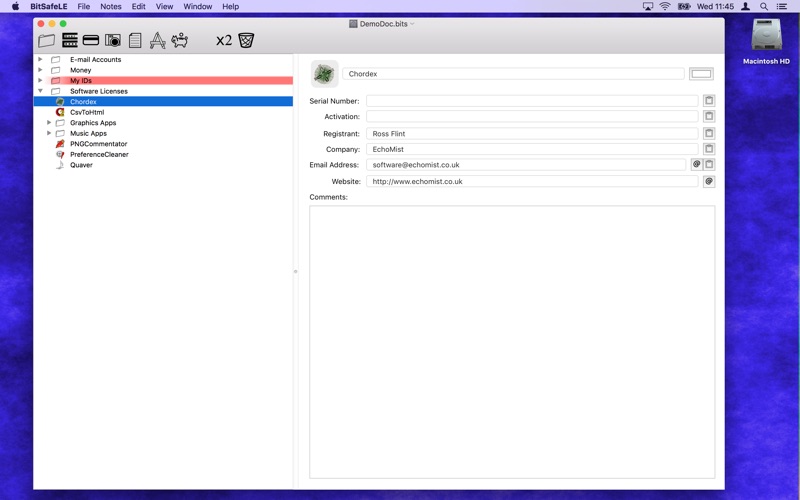
Task: Select the Software Licenses folder row
Action: (163, 91)
